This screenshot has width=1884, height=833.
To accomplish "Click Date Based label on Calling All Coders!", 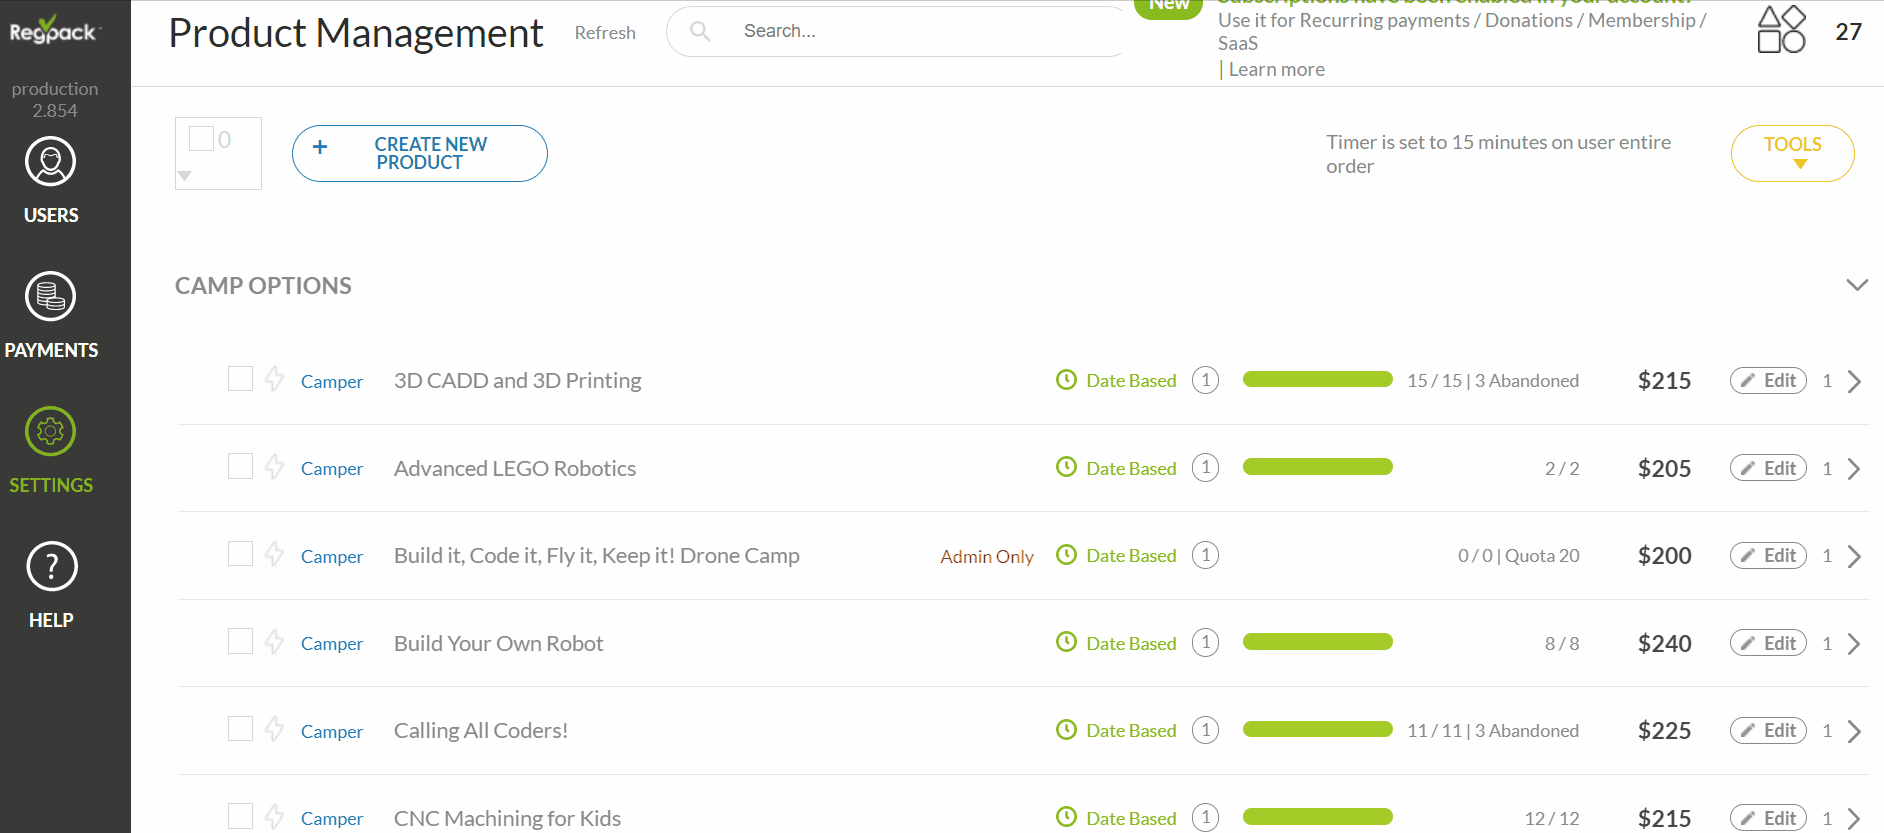I will tap(1131, 731).
